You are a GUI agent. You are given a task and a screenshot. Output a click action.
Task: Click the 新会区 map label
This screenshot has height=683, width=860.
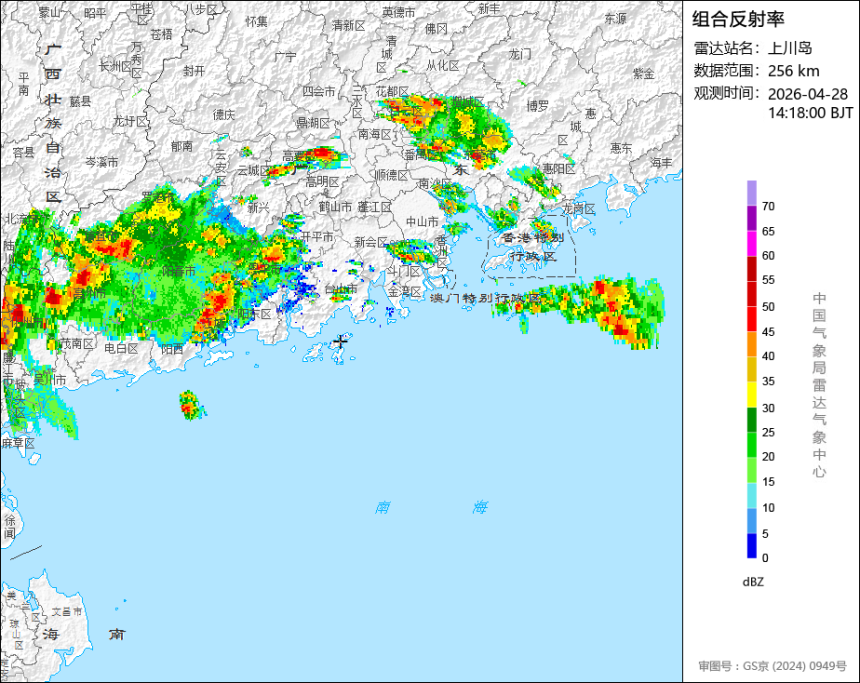[x=371, y=241]
